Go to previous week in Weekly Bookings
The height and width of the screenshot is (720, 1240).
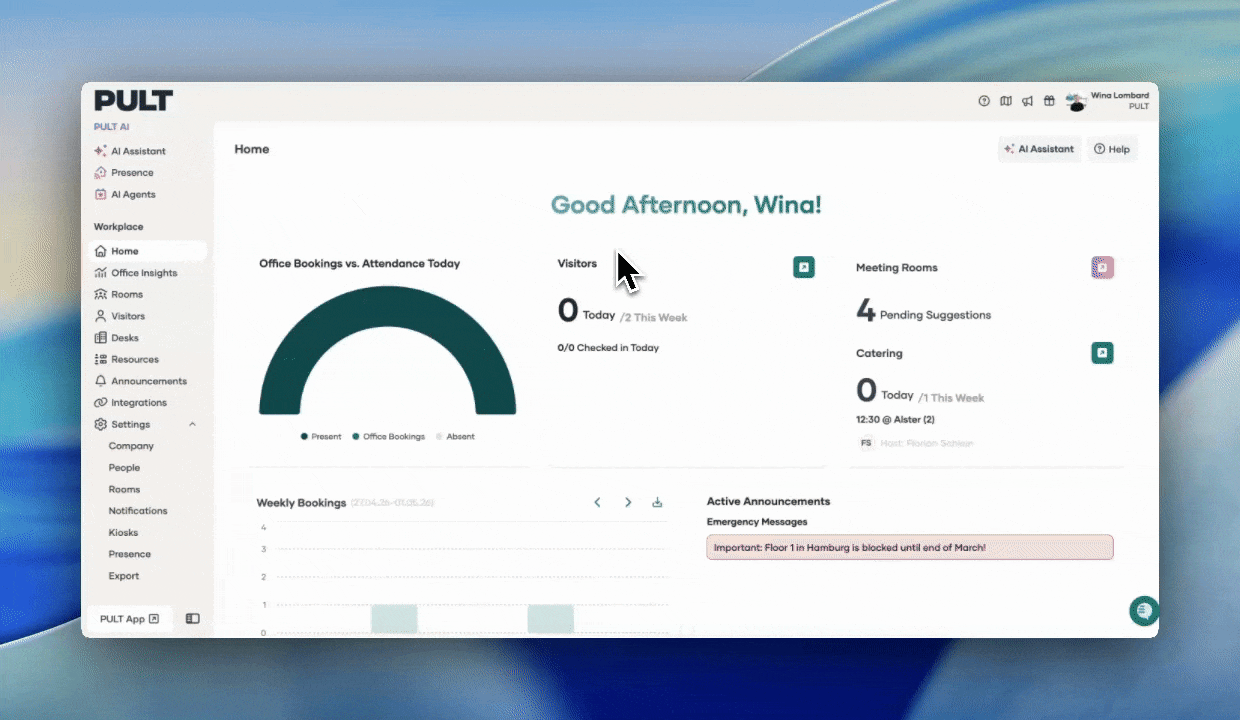coord(597,502)
